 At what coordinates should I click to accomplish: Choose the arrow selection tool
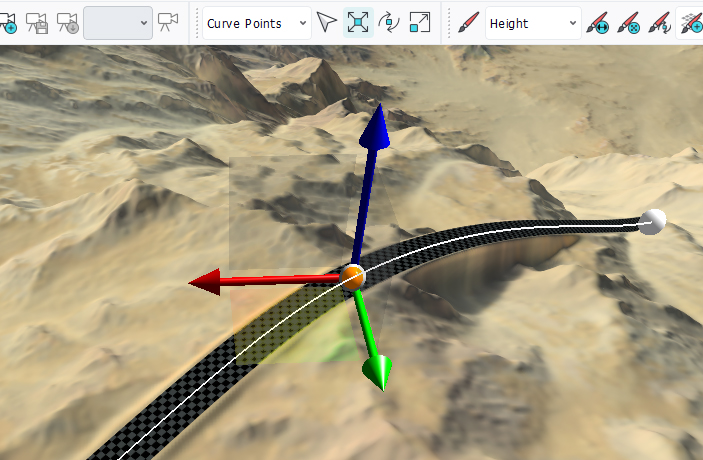click(x=327, y=23)
